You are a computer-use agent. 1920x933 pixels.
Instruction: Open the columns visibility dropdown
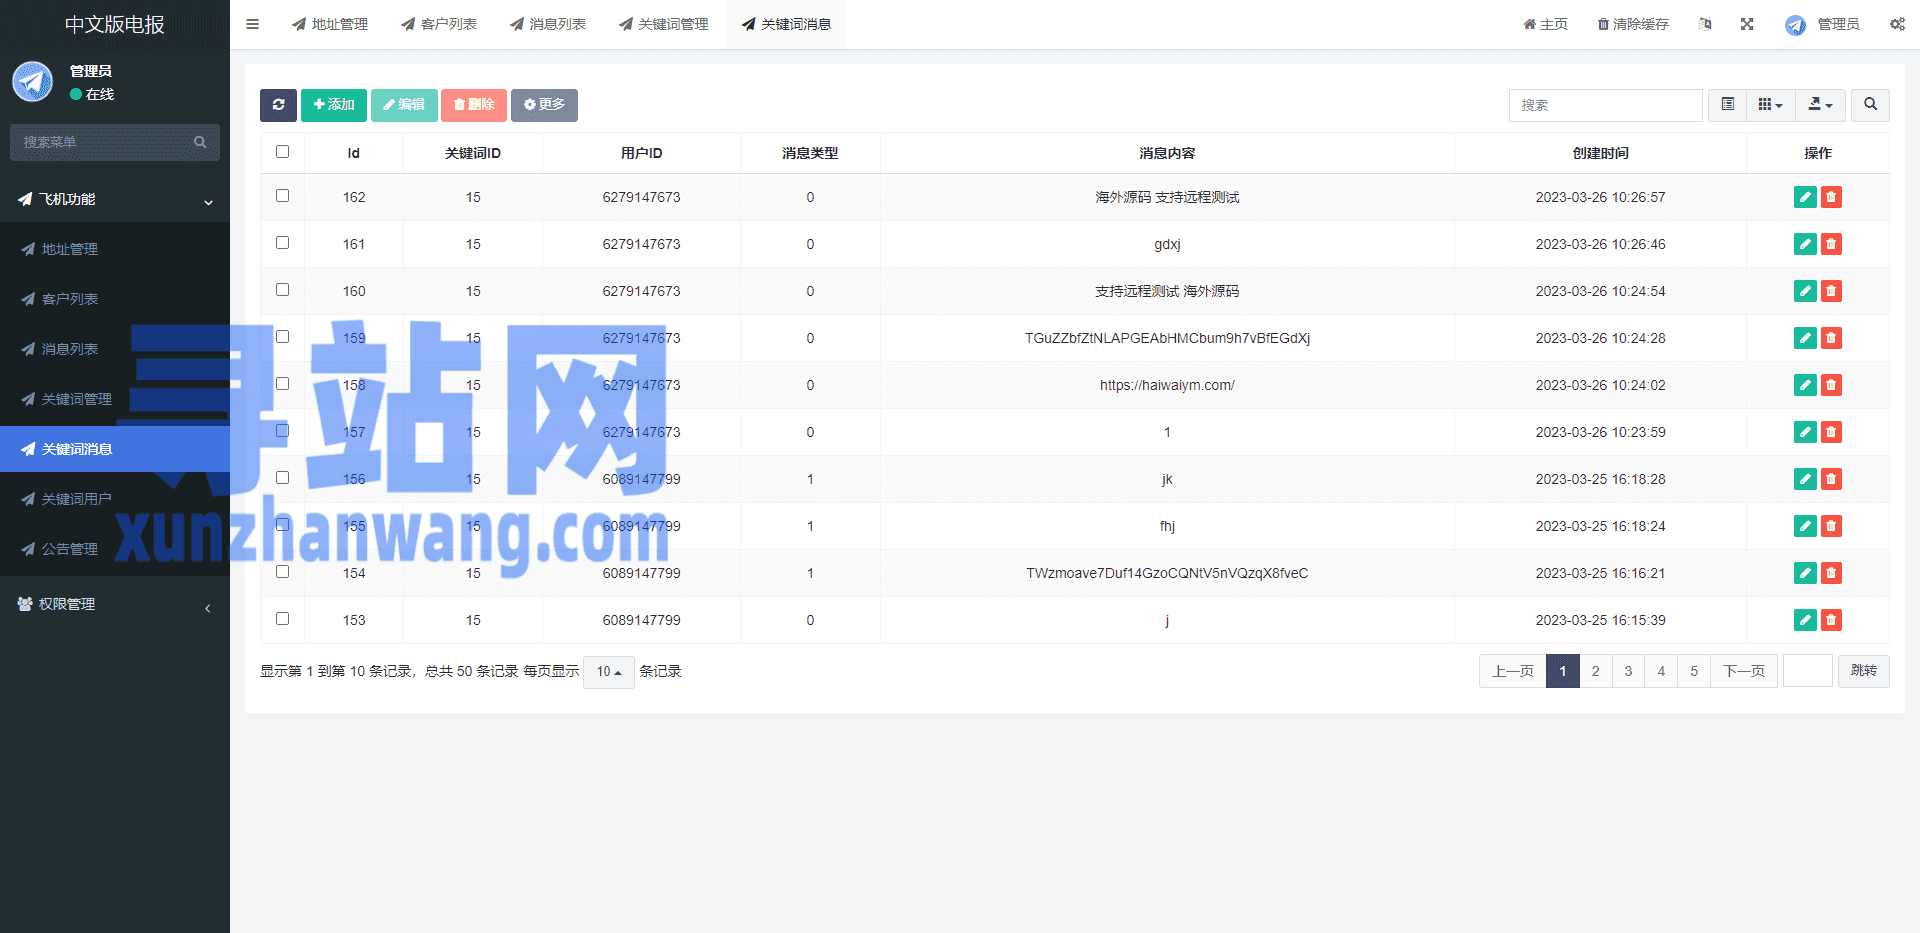(1770, 105)
